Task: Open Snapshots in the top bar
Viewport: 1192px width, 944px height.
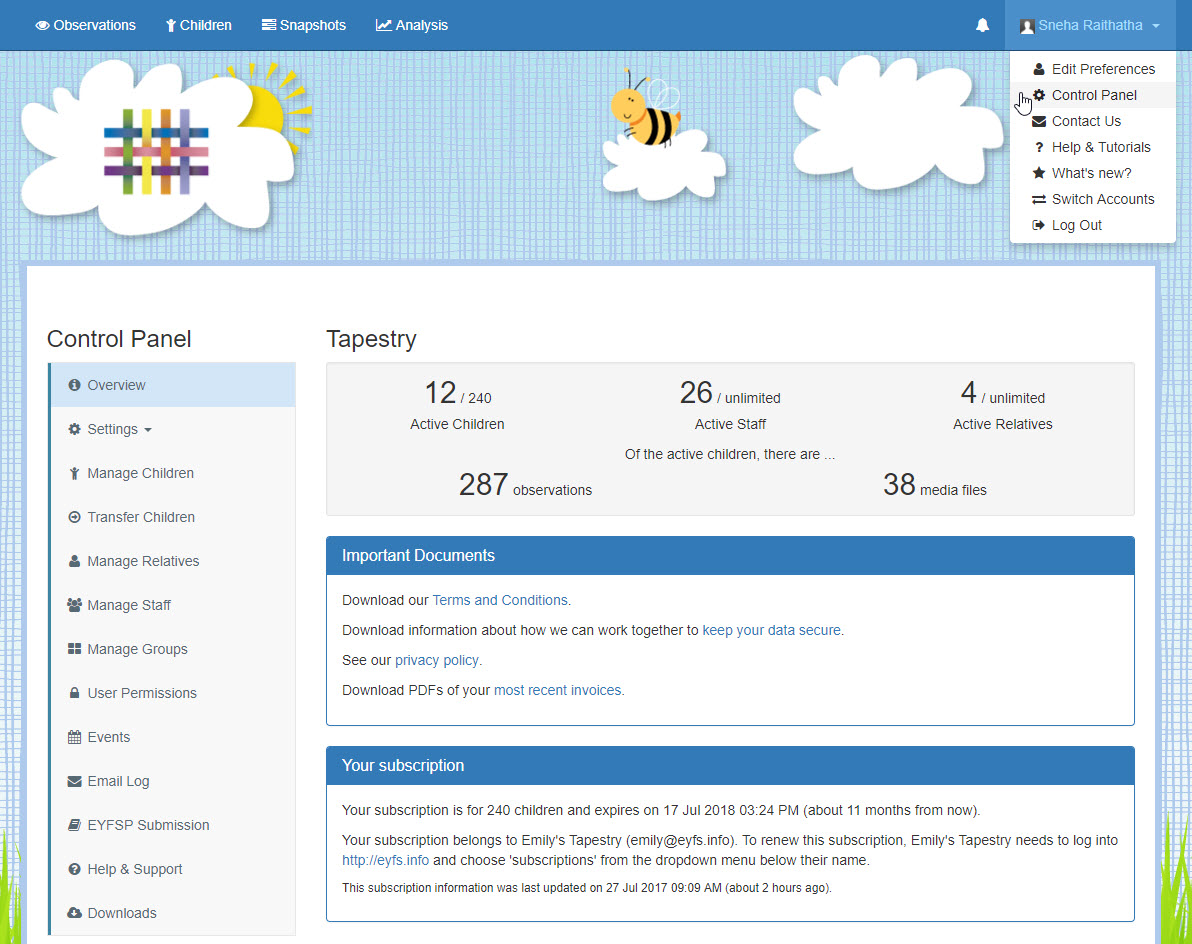Action: pyautogui.click(x=303, y=25)
